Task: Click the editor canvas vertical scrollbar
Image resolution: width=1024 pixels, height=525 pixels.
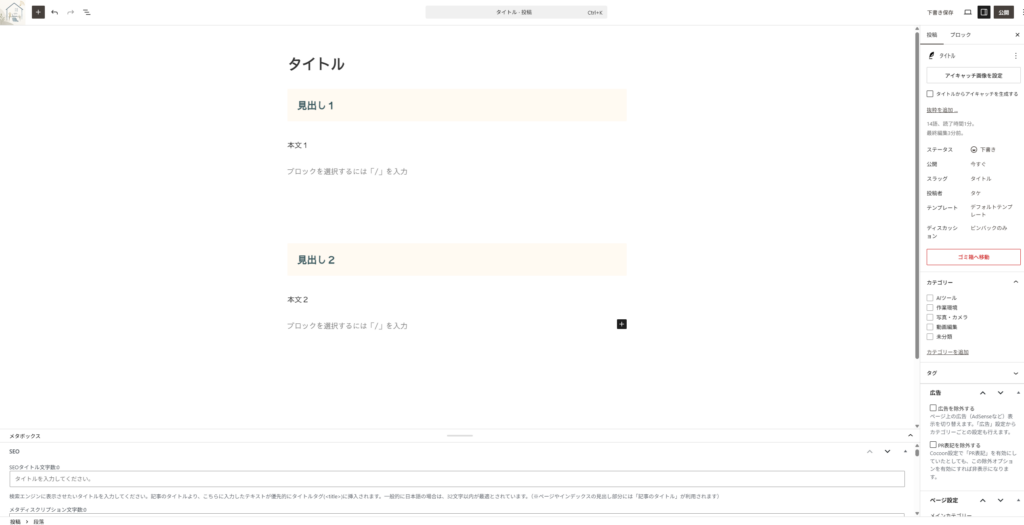Action: [x=917, y=195]
